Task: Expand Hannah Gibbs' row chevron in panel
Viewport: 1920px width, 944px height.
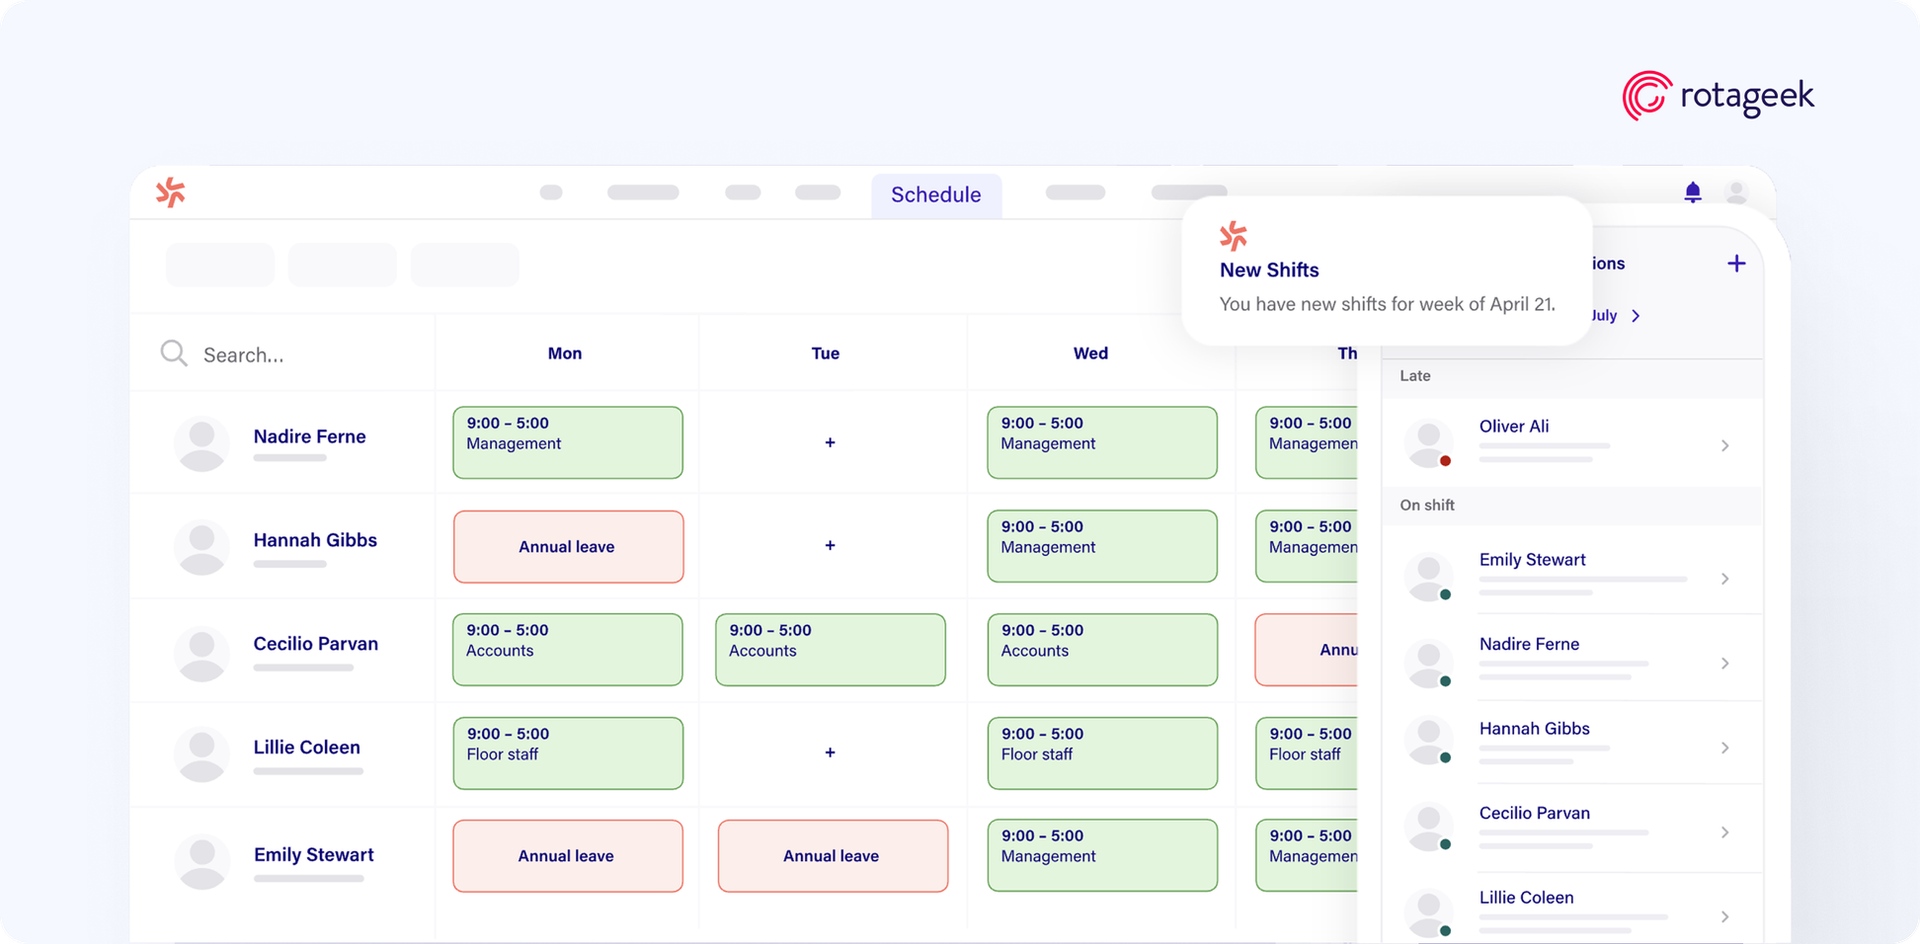Action: pos(1725,748)
